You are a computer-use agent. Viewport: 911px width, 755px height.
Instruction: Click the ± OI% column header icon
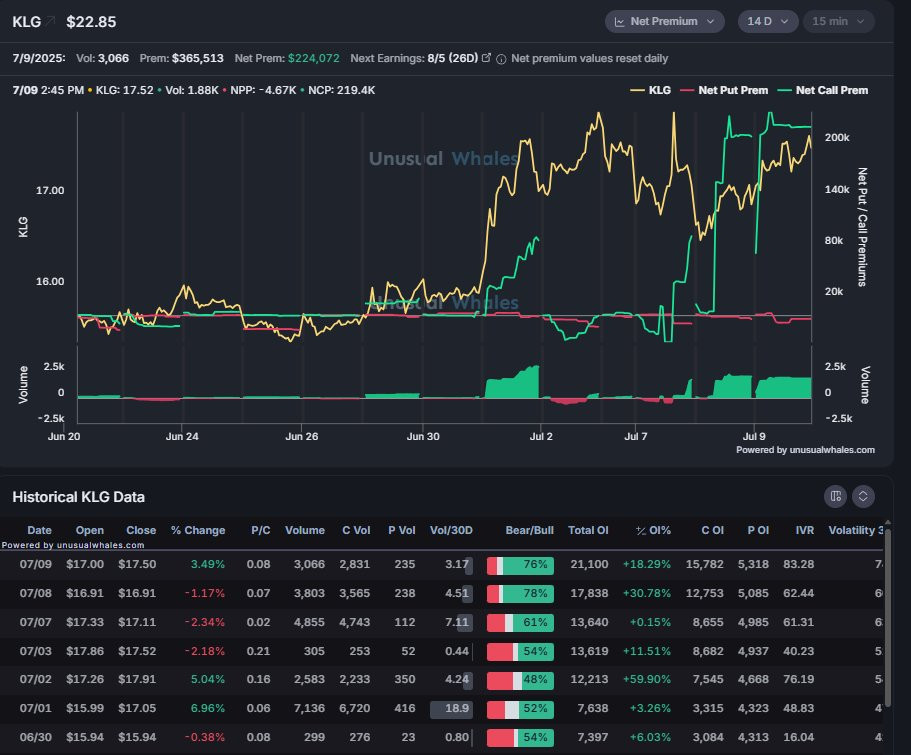coord(641,531)
